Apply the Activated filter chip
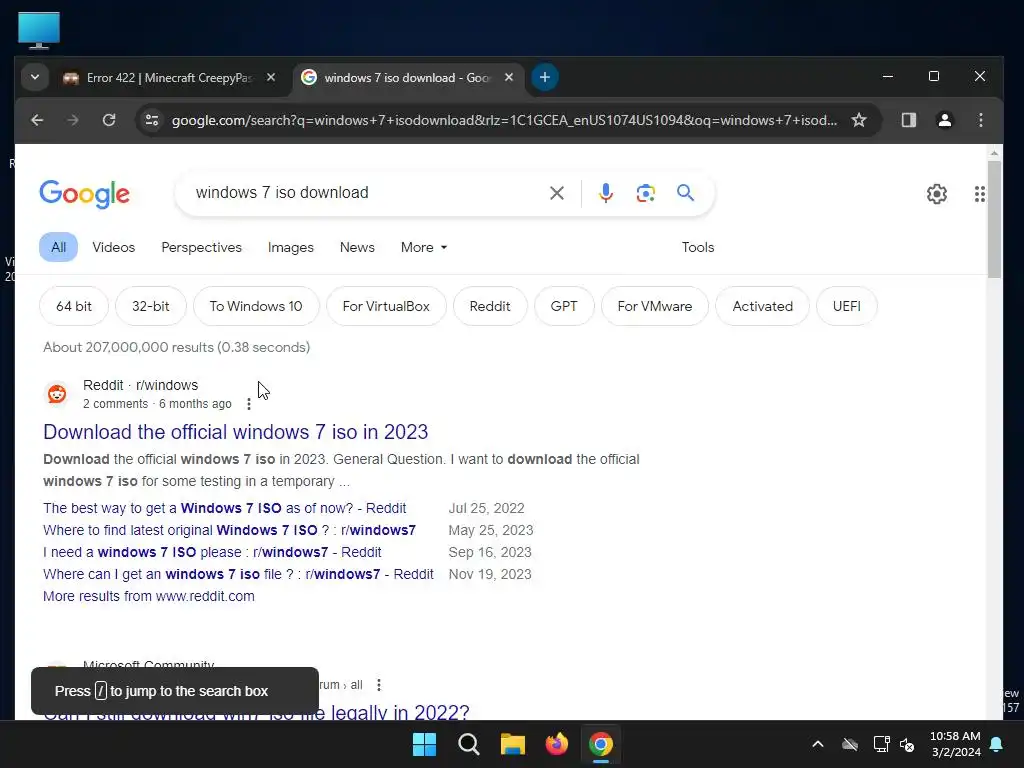 [x=763, y=306]
